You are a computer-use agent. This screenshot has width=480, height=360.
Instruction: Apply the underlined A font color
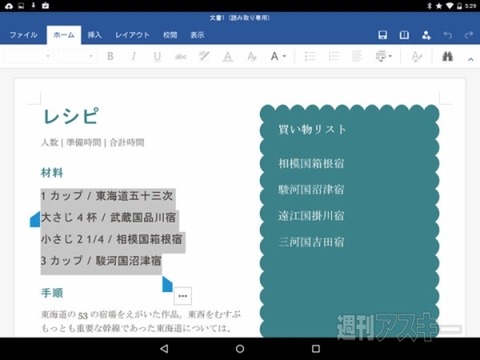pos(228,57)
